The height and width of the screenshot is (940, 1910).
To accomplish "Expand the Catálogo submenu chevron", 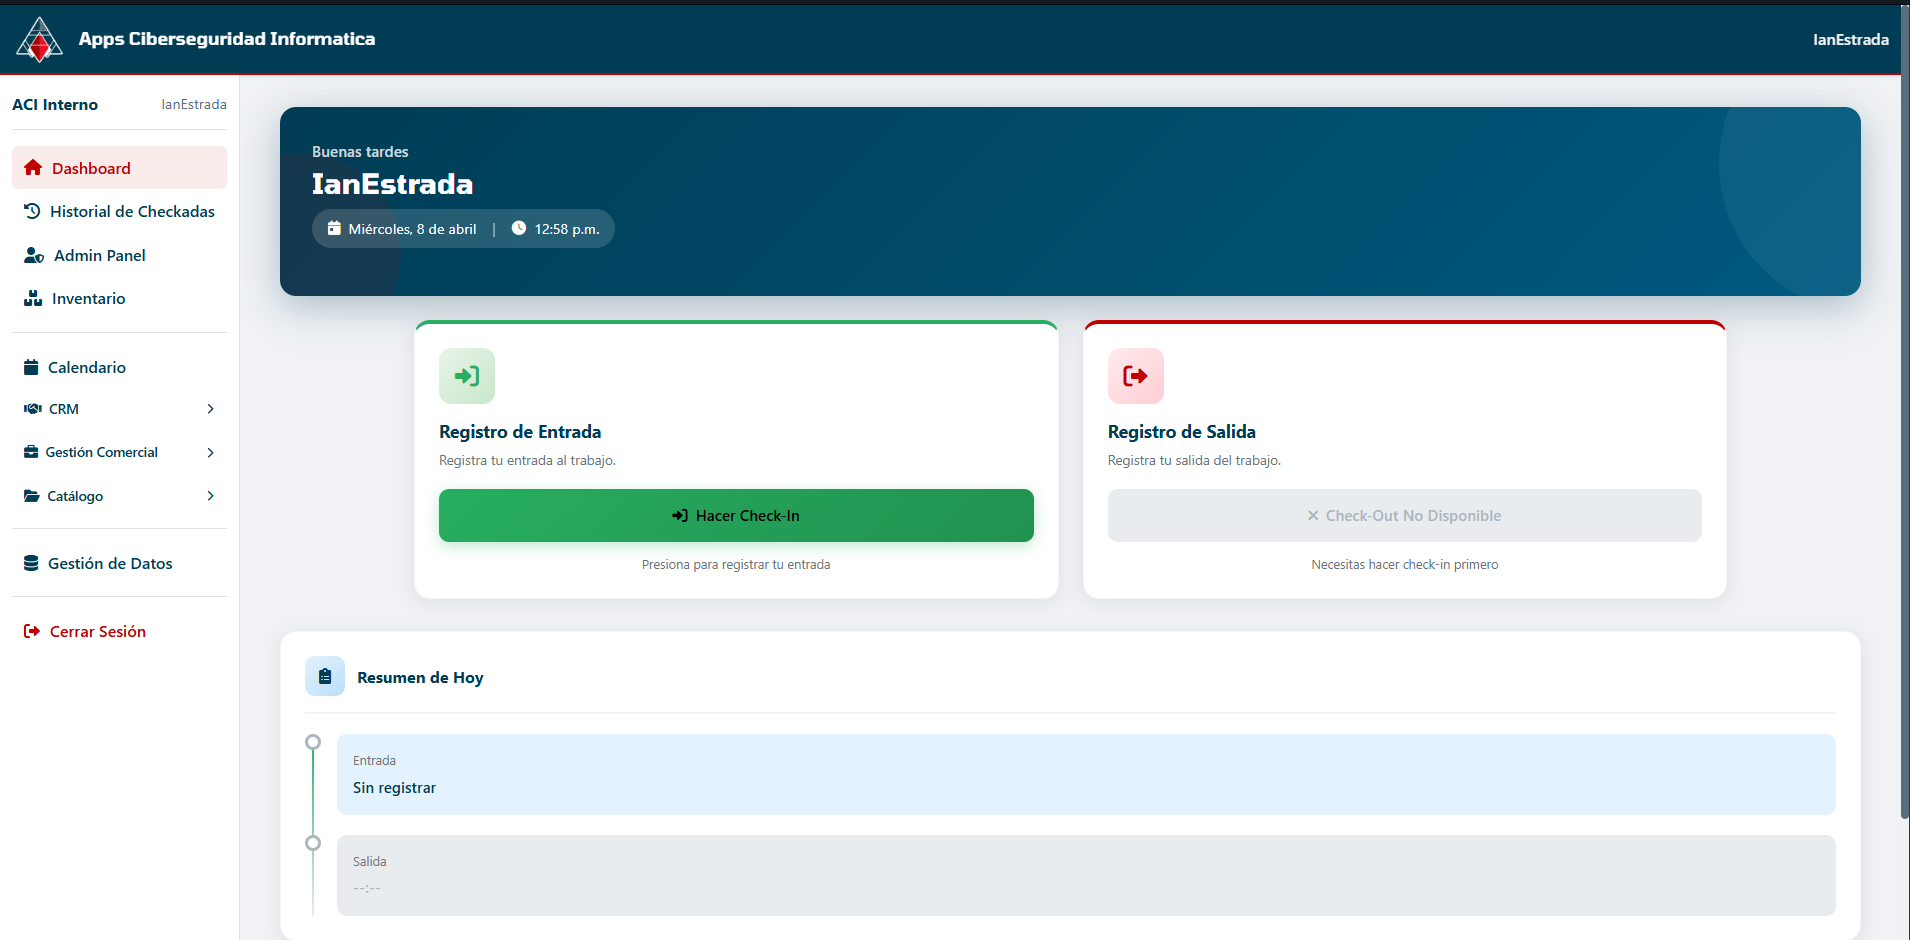I will point(210,496).
